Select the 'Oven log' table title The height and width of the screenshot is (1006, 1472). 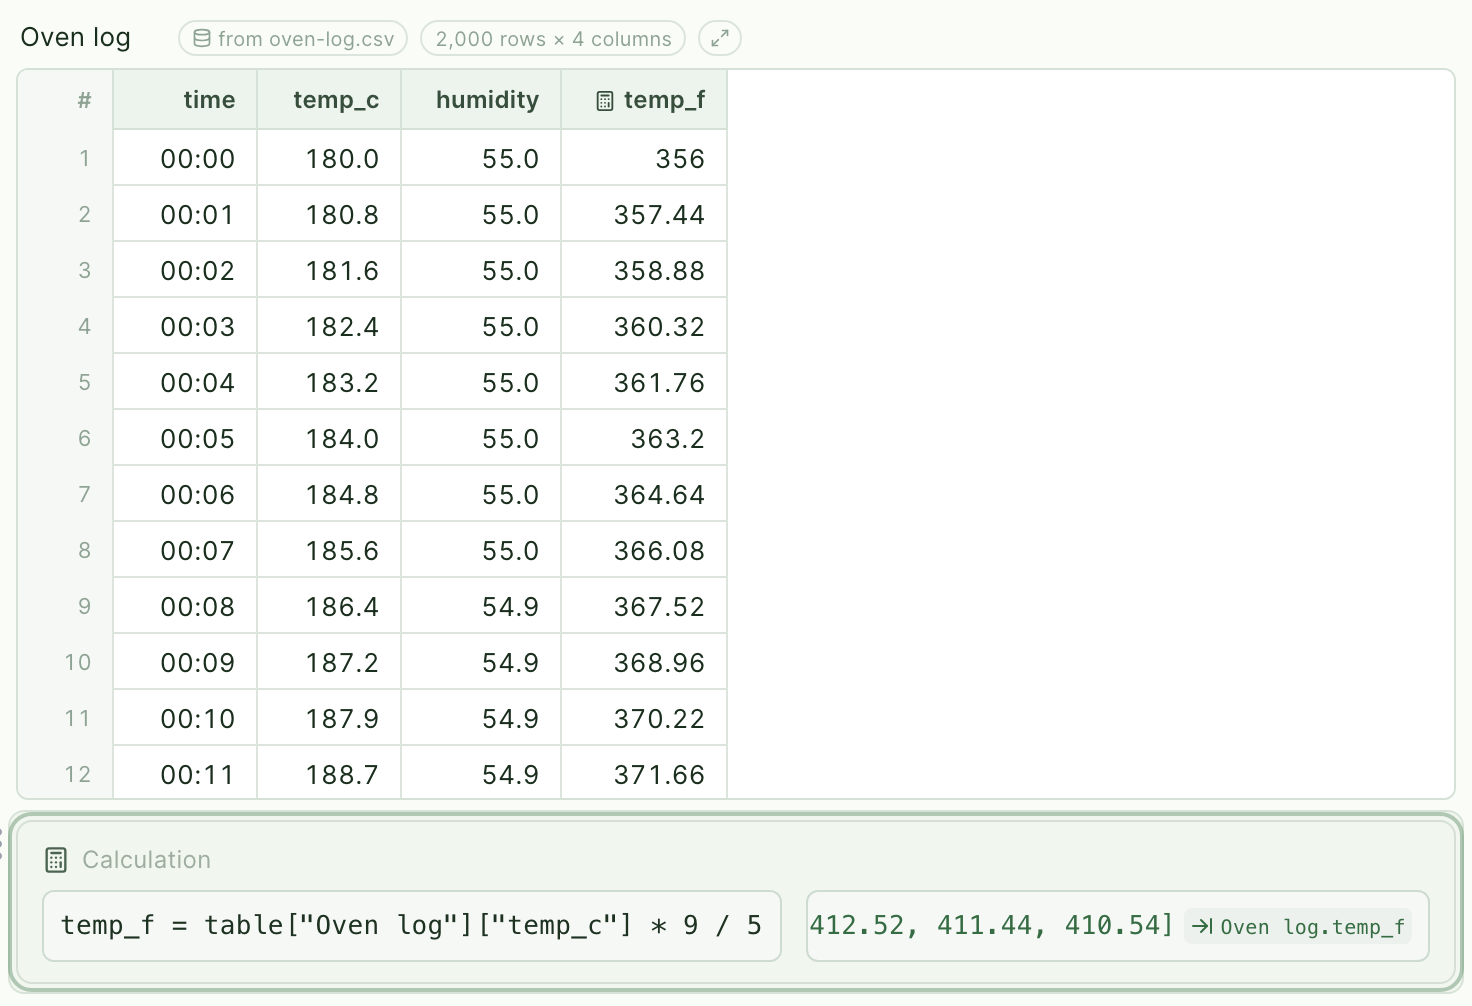pos(76,38)
